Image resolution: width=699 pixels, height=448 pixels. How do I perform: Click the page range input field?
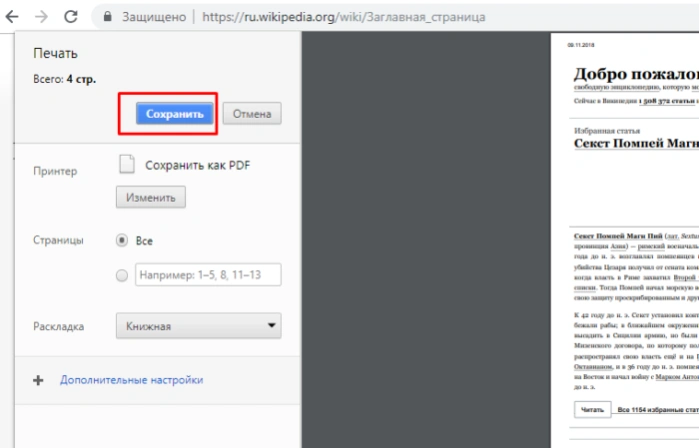tap(208, 275)
